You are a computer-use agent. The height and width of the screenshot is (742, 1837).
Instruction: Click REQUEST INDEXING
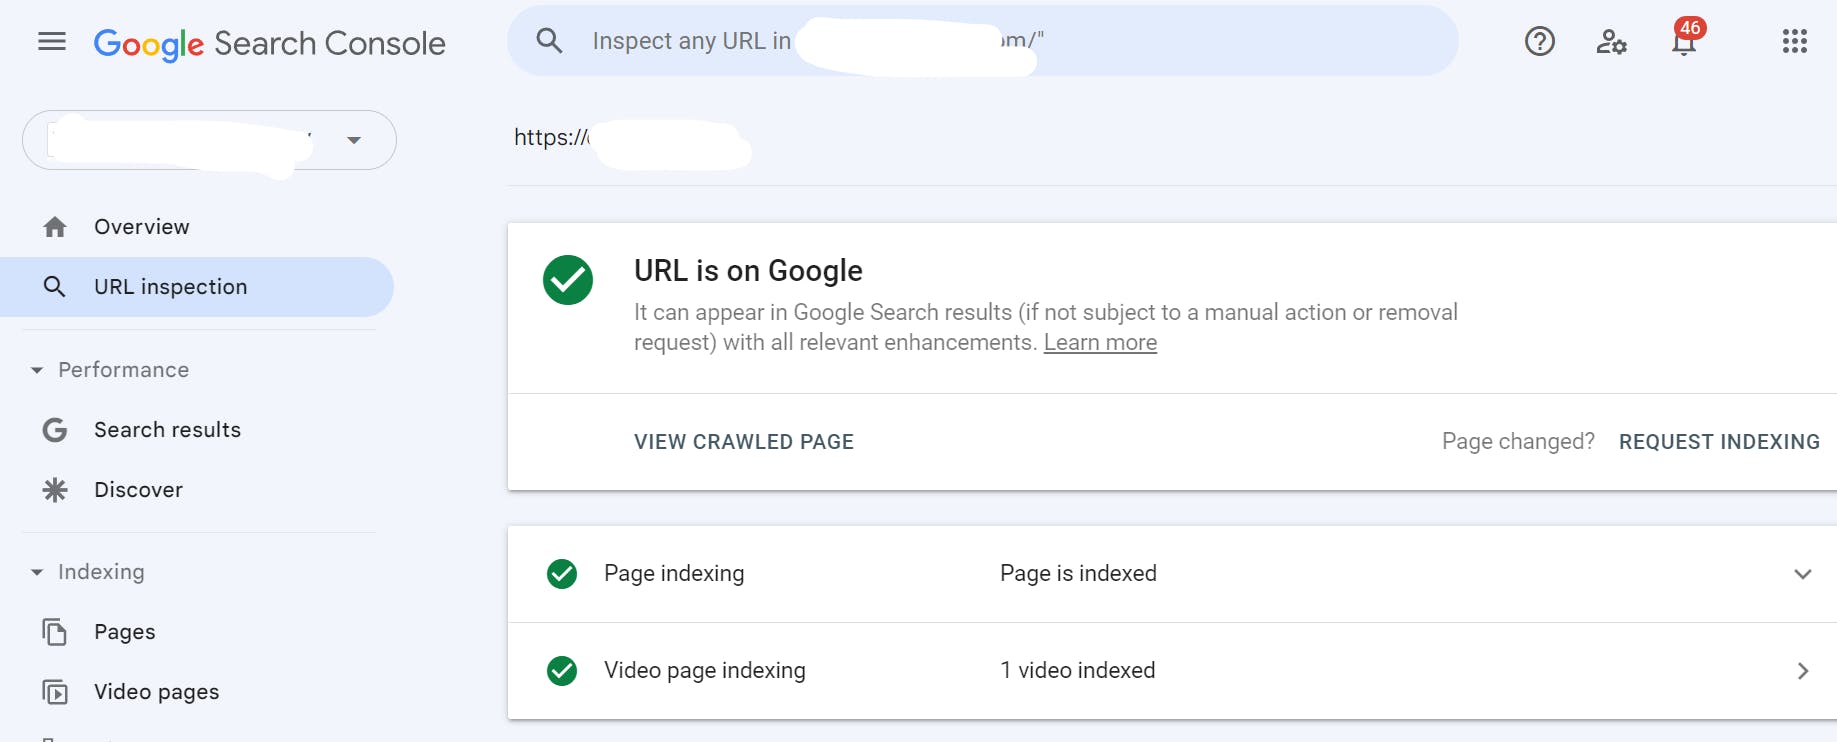click(1719, 442)
